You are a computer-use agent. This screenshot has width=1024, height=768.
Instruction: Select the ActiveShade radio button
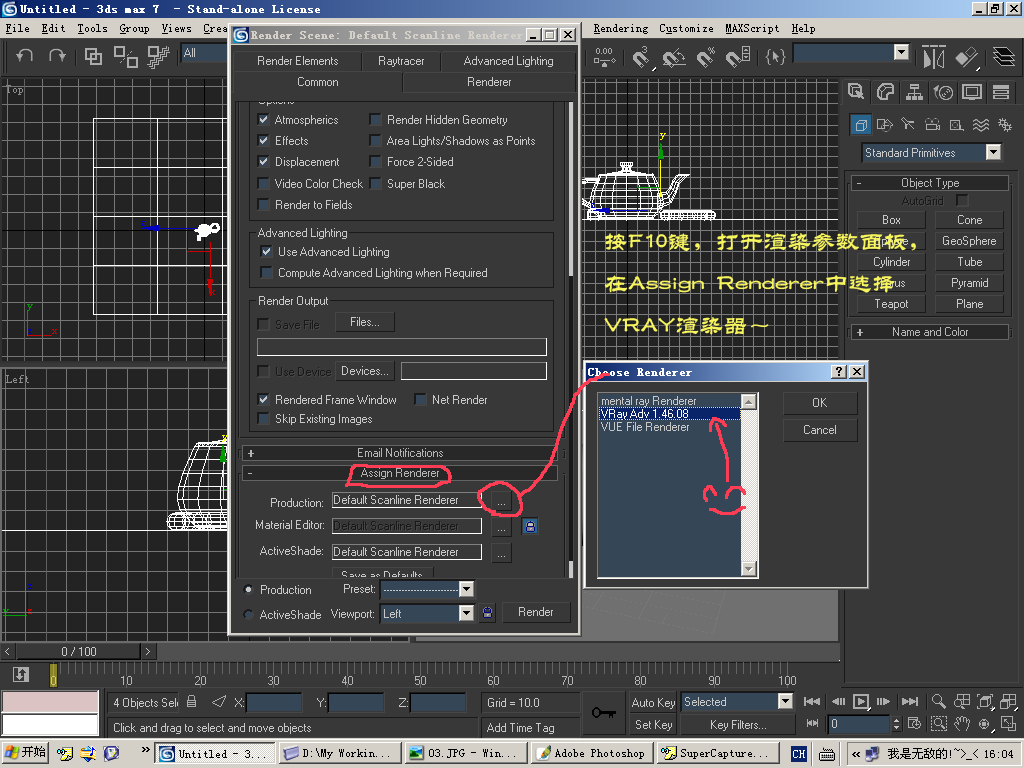click(x=248, y=615)
